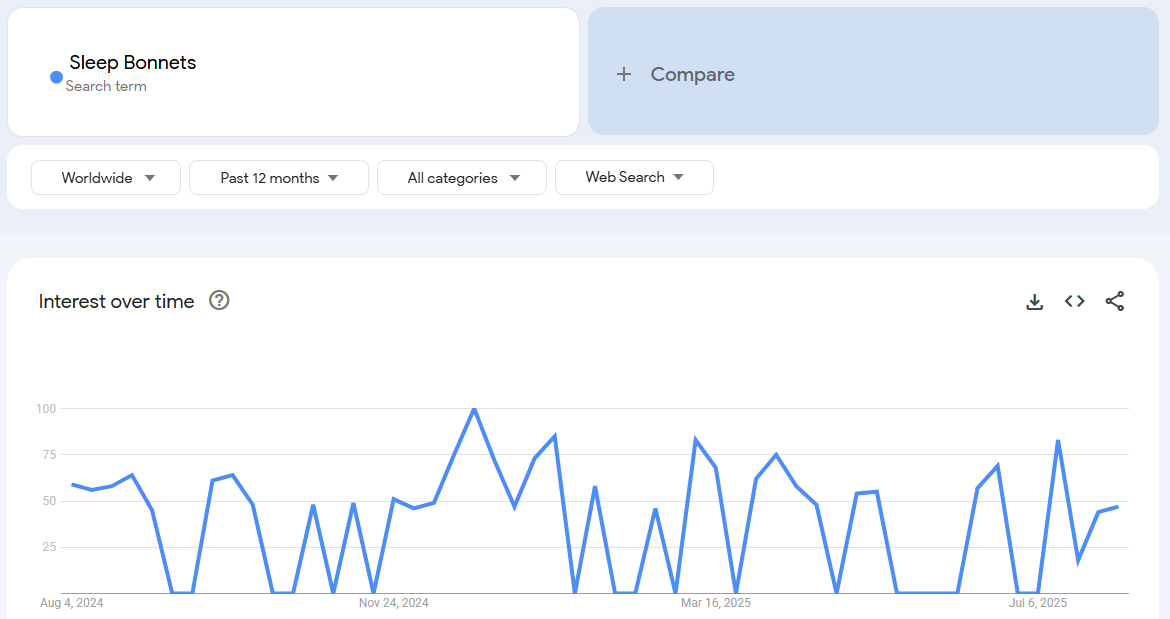Viewport: 1170px width, 619px height.
Task: Open the Past 12 months time range dropdown
Action: point(279,178)
